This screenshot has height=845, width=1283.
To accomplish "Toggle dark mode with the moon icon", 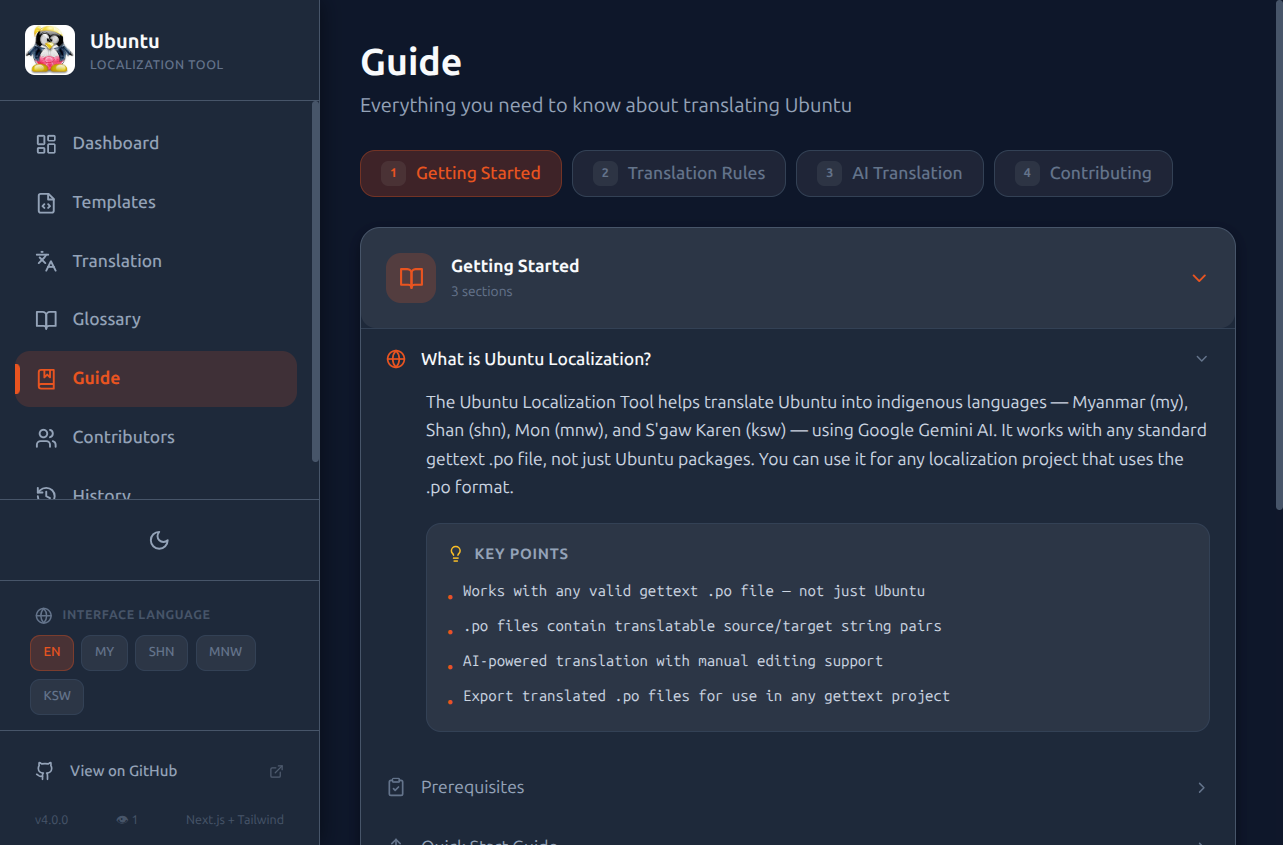I will tap(159, 541).
